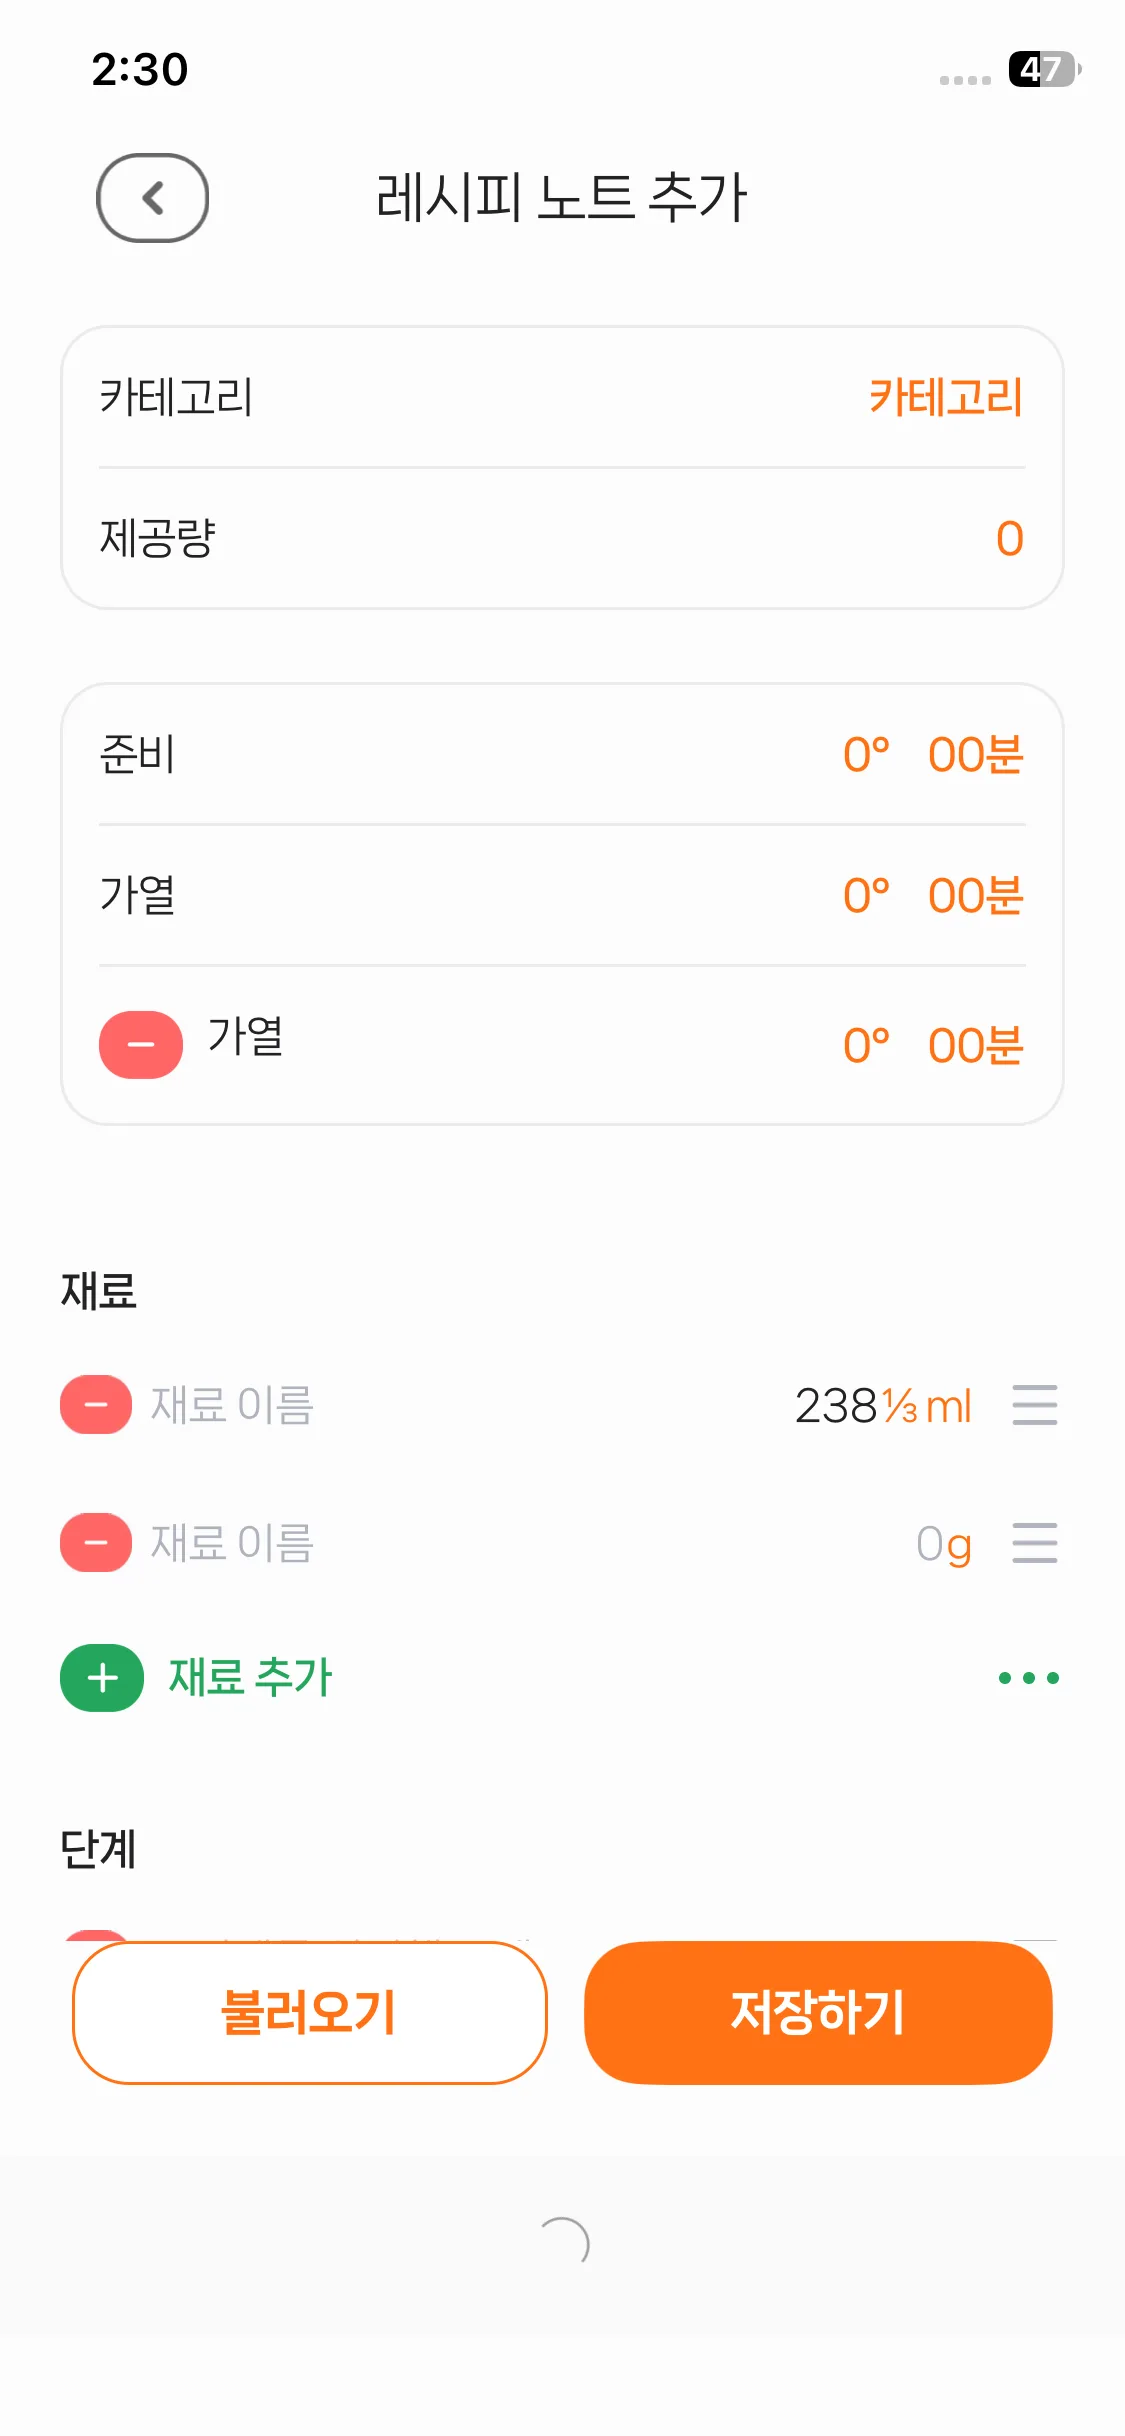Image resolution: width=1125 pixels, height=2436 pixels.
Task: Pick the 준비 time value
Action: 932,755
